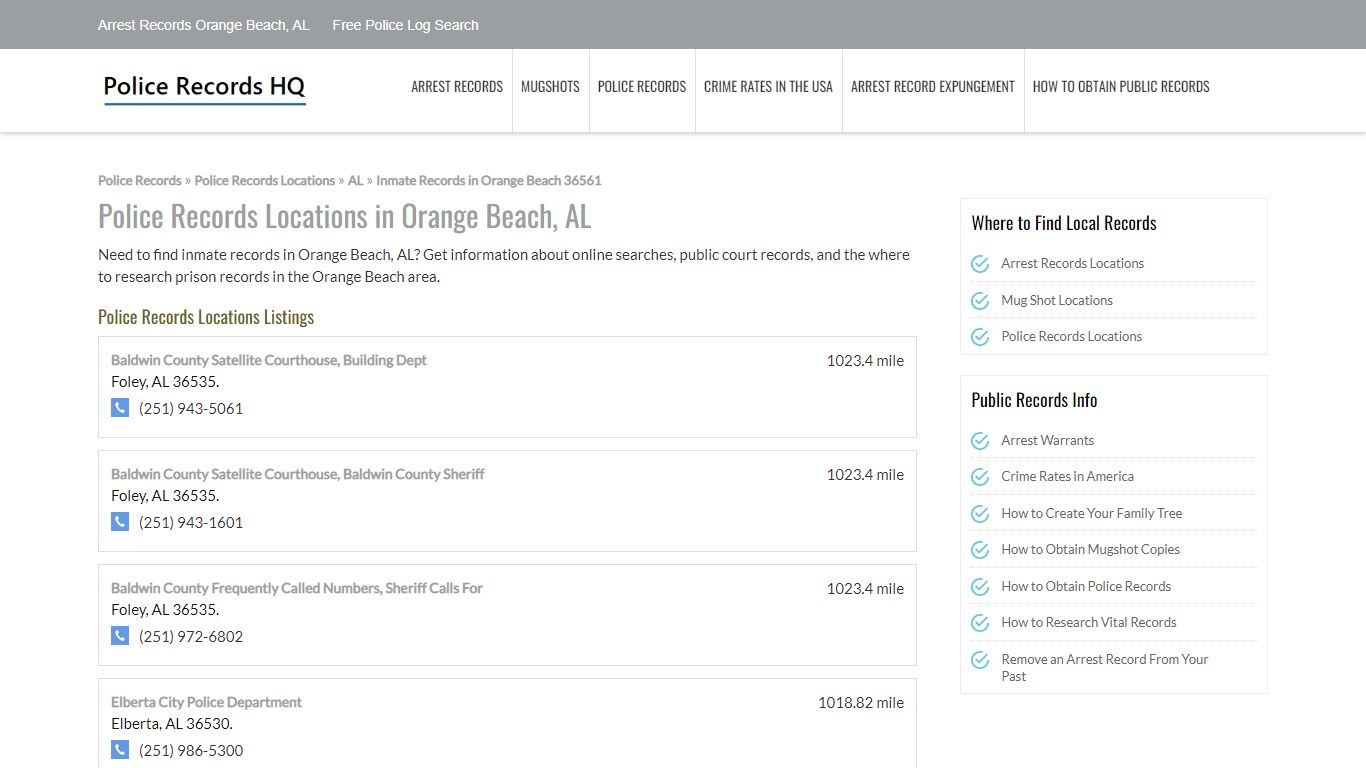The width and height of the screenshot is (1366, 768).
Task: Go to Crime Rates in the USA
Action: [x=768, y=87]
